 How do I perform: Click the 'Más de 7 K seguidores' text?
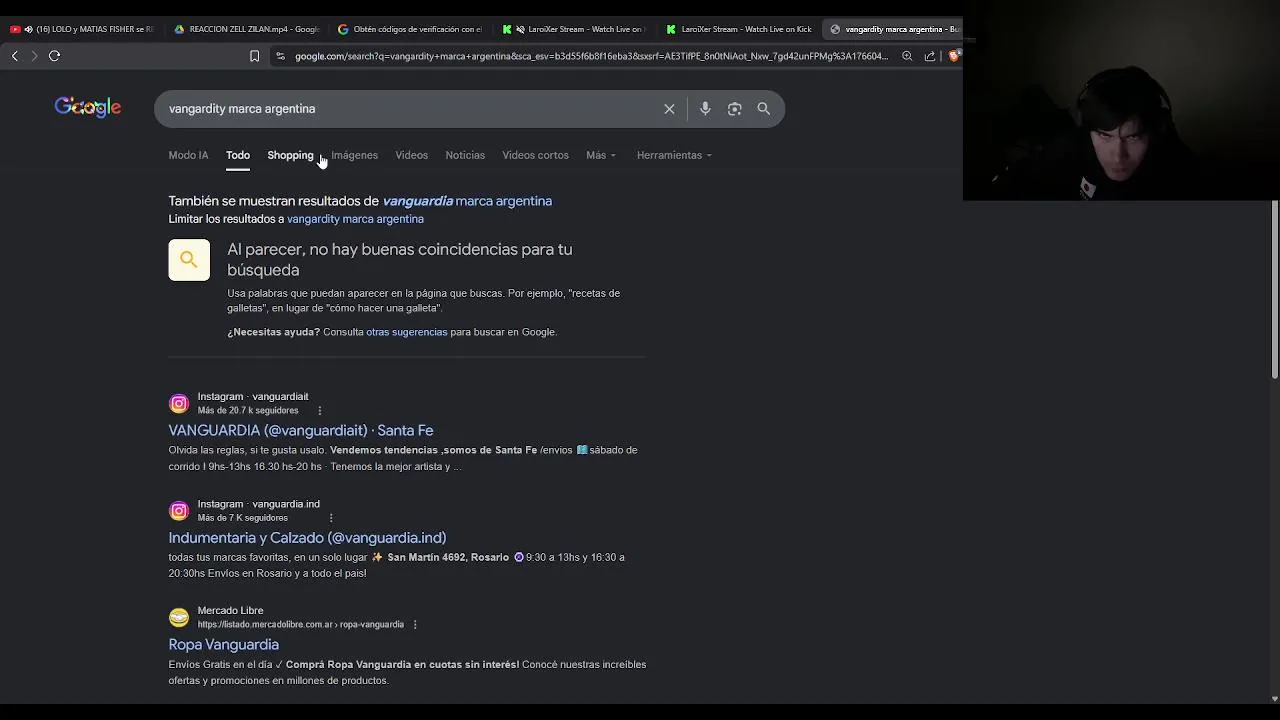click(x=242, y=518)
